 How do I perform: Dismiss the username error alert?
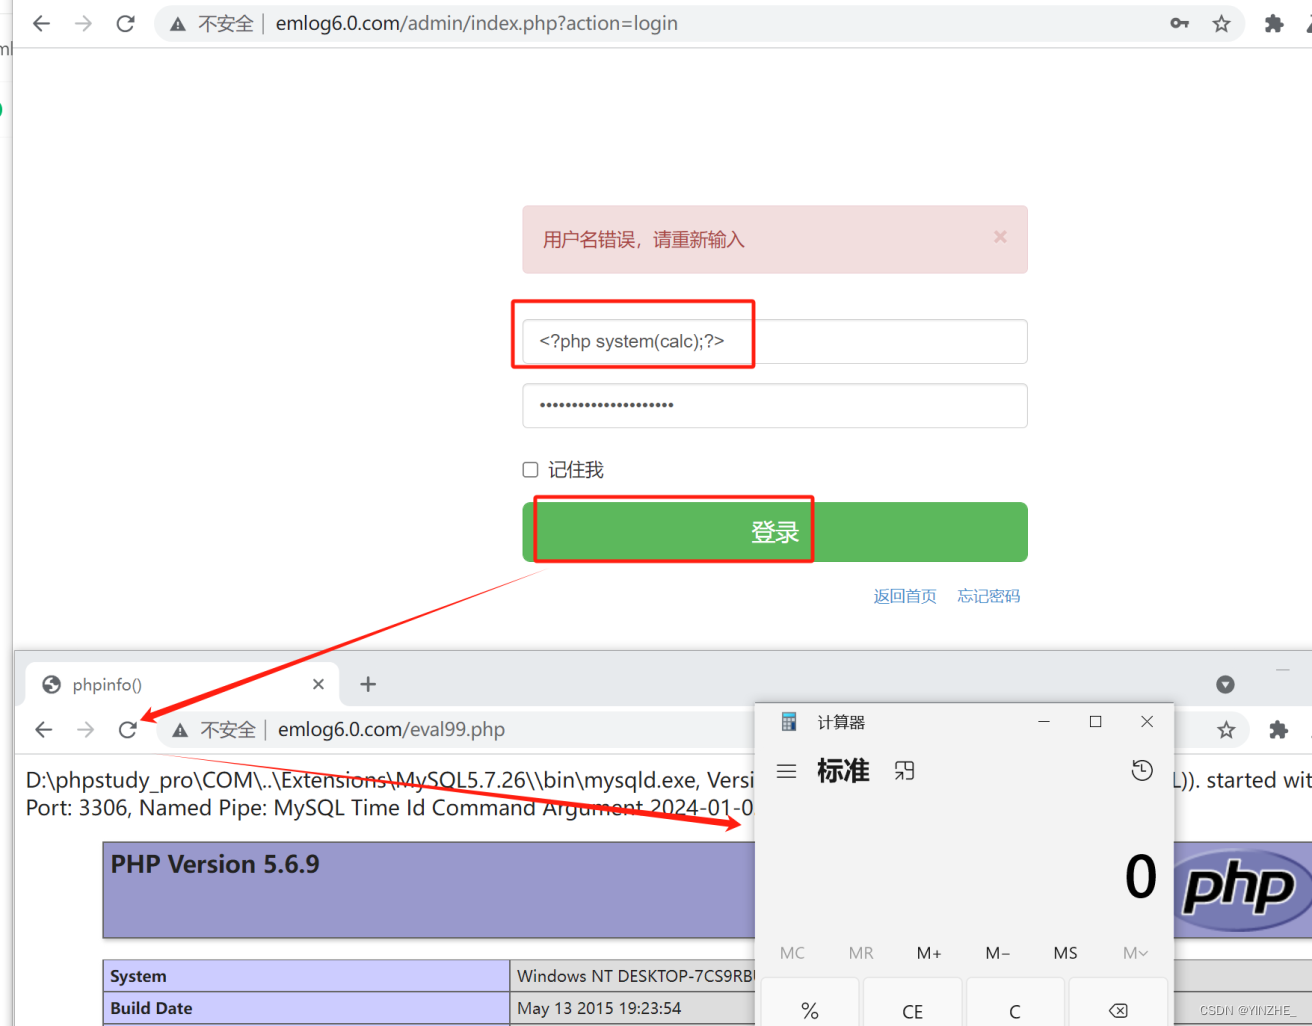click(1000, 237)
